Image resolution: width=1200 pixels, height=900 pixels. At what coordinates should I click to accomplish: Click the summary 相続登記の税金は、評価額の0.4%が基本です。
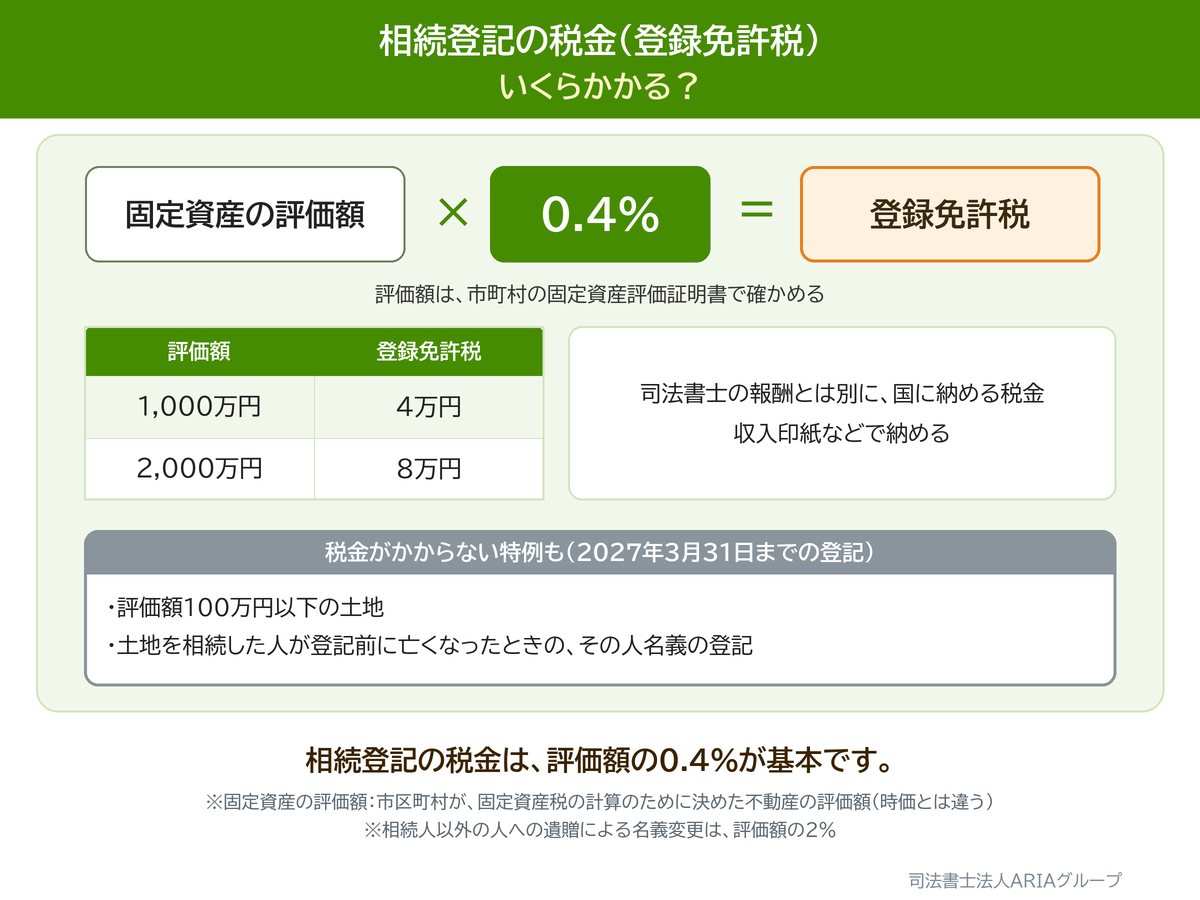coord(600,759)
